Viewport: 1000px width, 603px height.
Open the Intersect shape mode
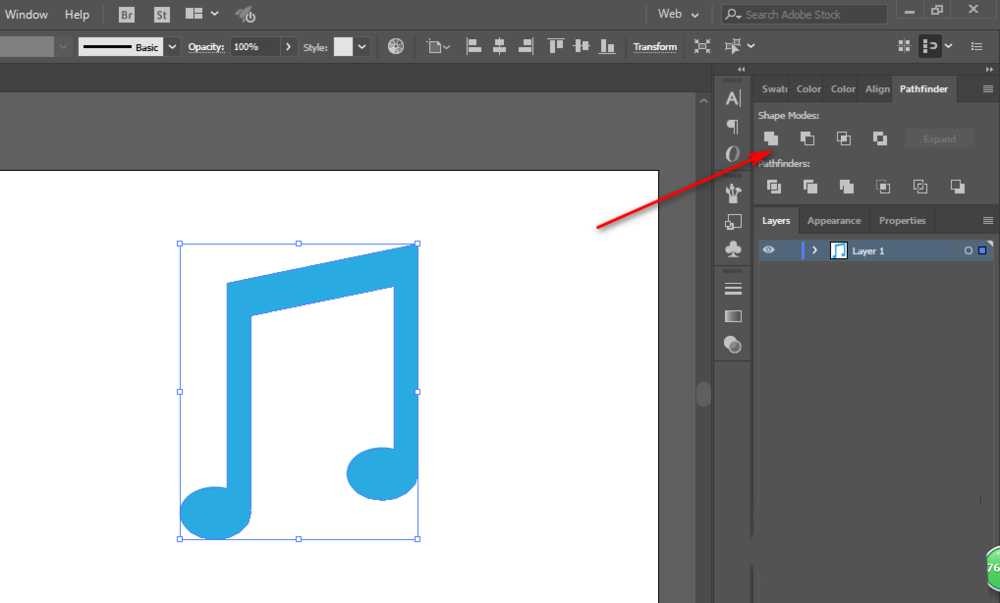coord(843,138)
